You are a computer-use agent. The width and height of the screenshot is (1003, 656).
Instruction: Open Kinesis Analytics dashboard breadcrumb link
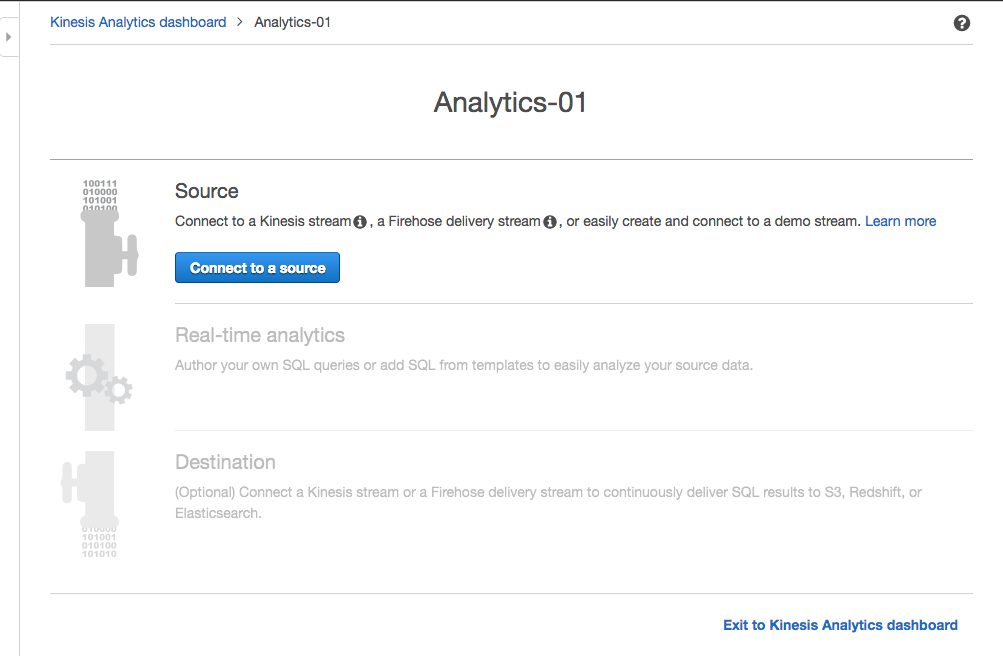point(138,22)
